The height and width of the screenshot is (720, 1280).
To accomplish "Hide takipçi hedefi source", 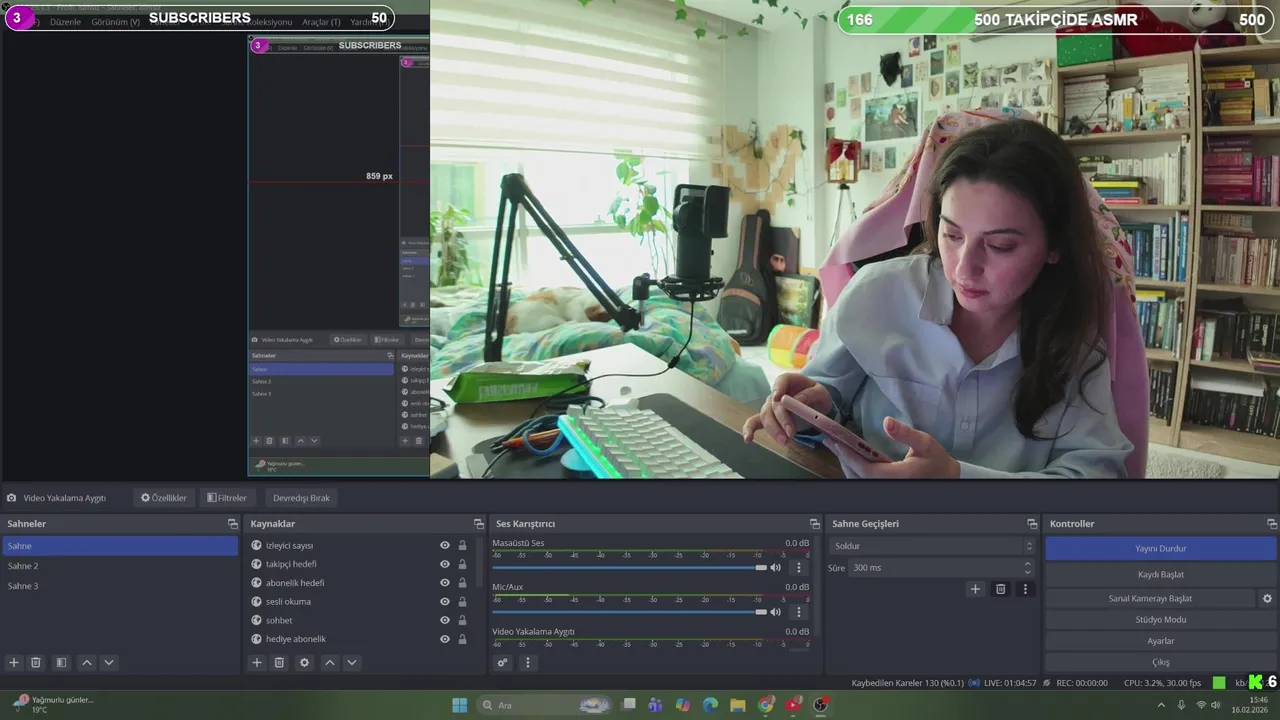I will tap(445, 564).
